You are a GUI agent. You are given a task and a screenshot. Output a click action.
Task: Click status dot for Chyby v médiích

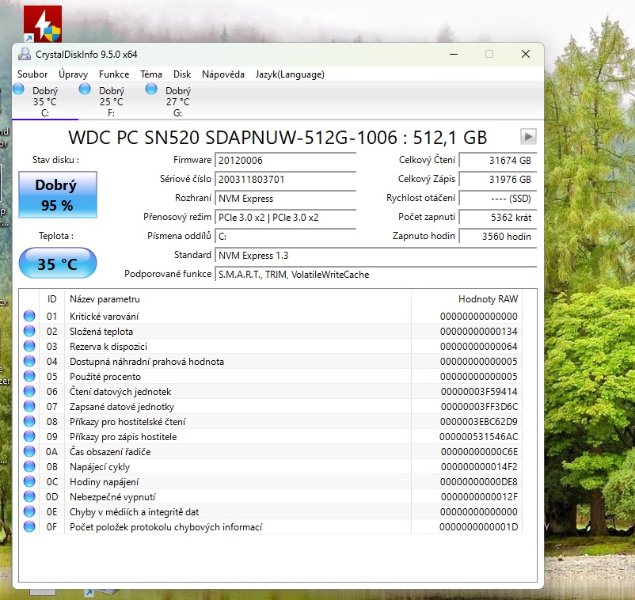point(29,511)
